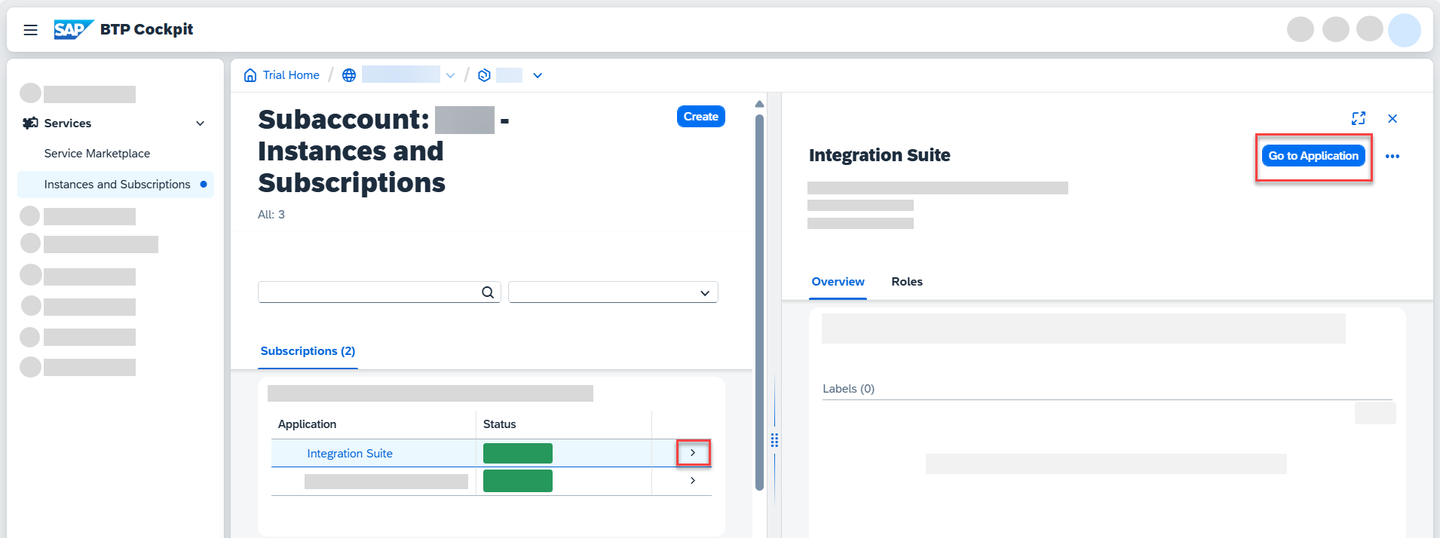Close the Integration Suite detail panel
This screenshot has width=1440, height=538.
[x=1392, y=118]
